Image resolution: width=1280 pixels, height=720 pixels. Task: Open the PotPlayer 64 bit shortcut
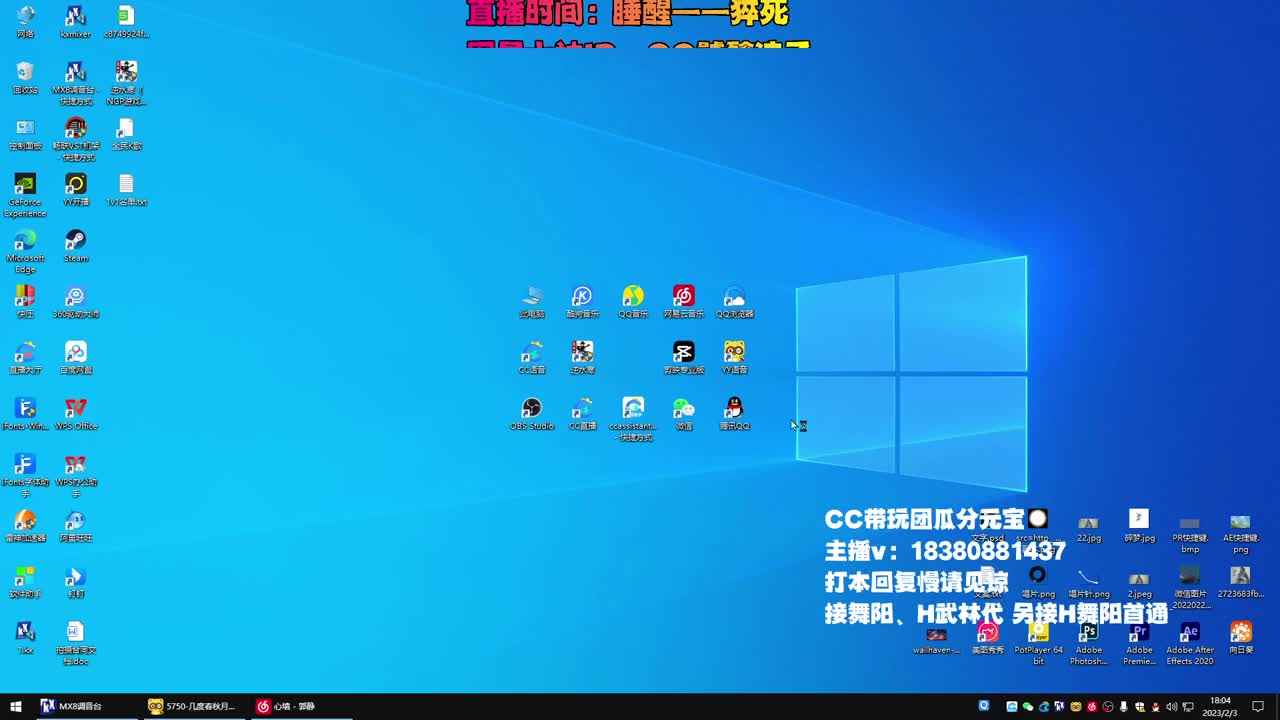point(1038,643)
